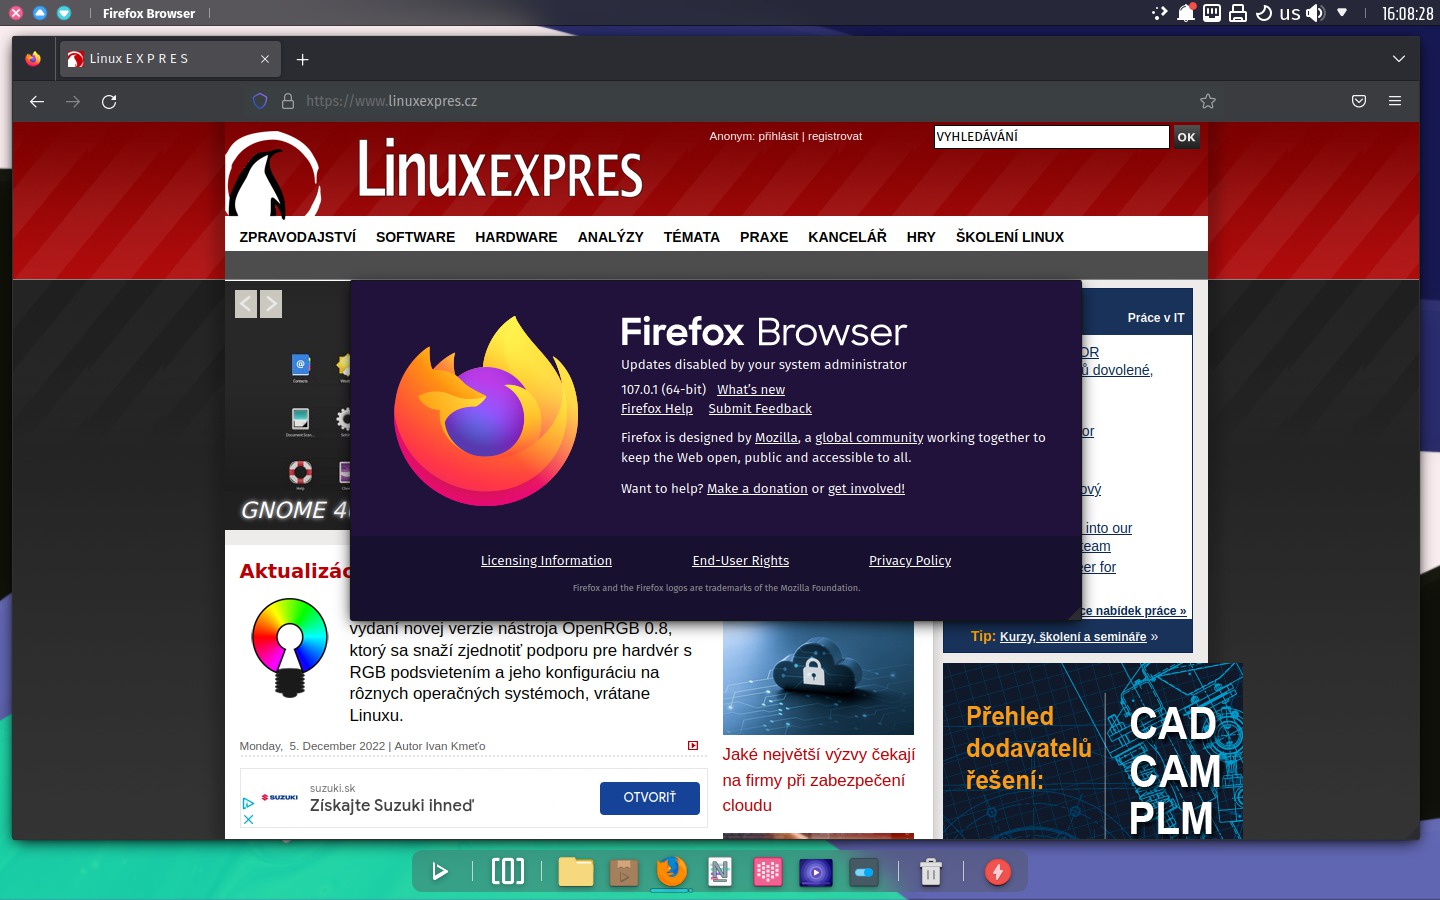Submit search with the OK button

pyautogui.click(x=1186, y=137)
